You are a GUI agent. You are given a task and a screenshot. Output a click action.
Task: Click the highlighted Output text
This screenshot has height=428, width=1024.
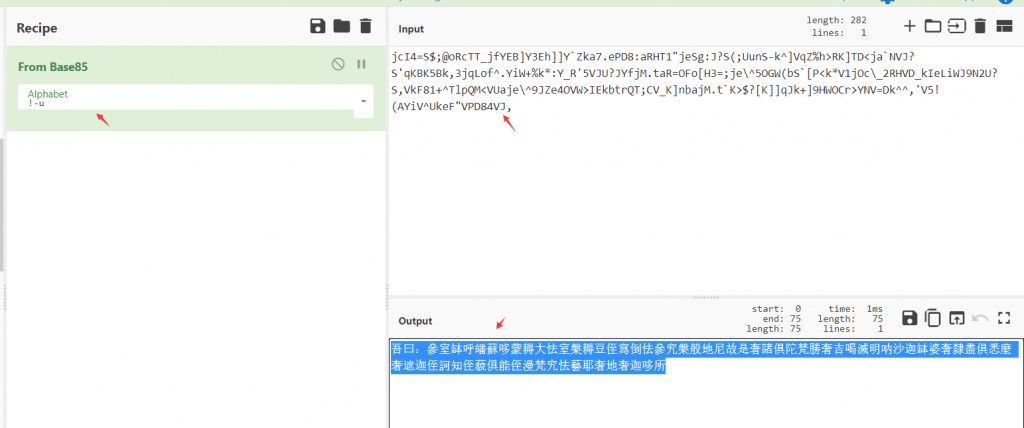tap(704, 357)
